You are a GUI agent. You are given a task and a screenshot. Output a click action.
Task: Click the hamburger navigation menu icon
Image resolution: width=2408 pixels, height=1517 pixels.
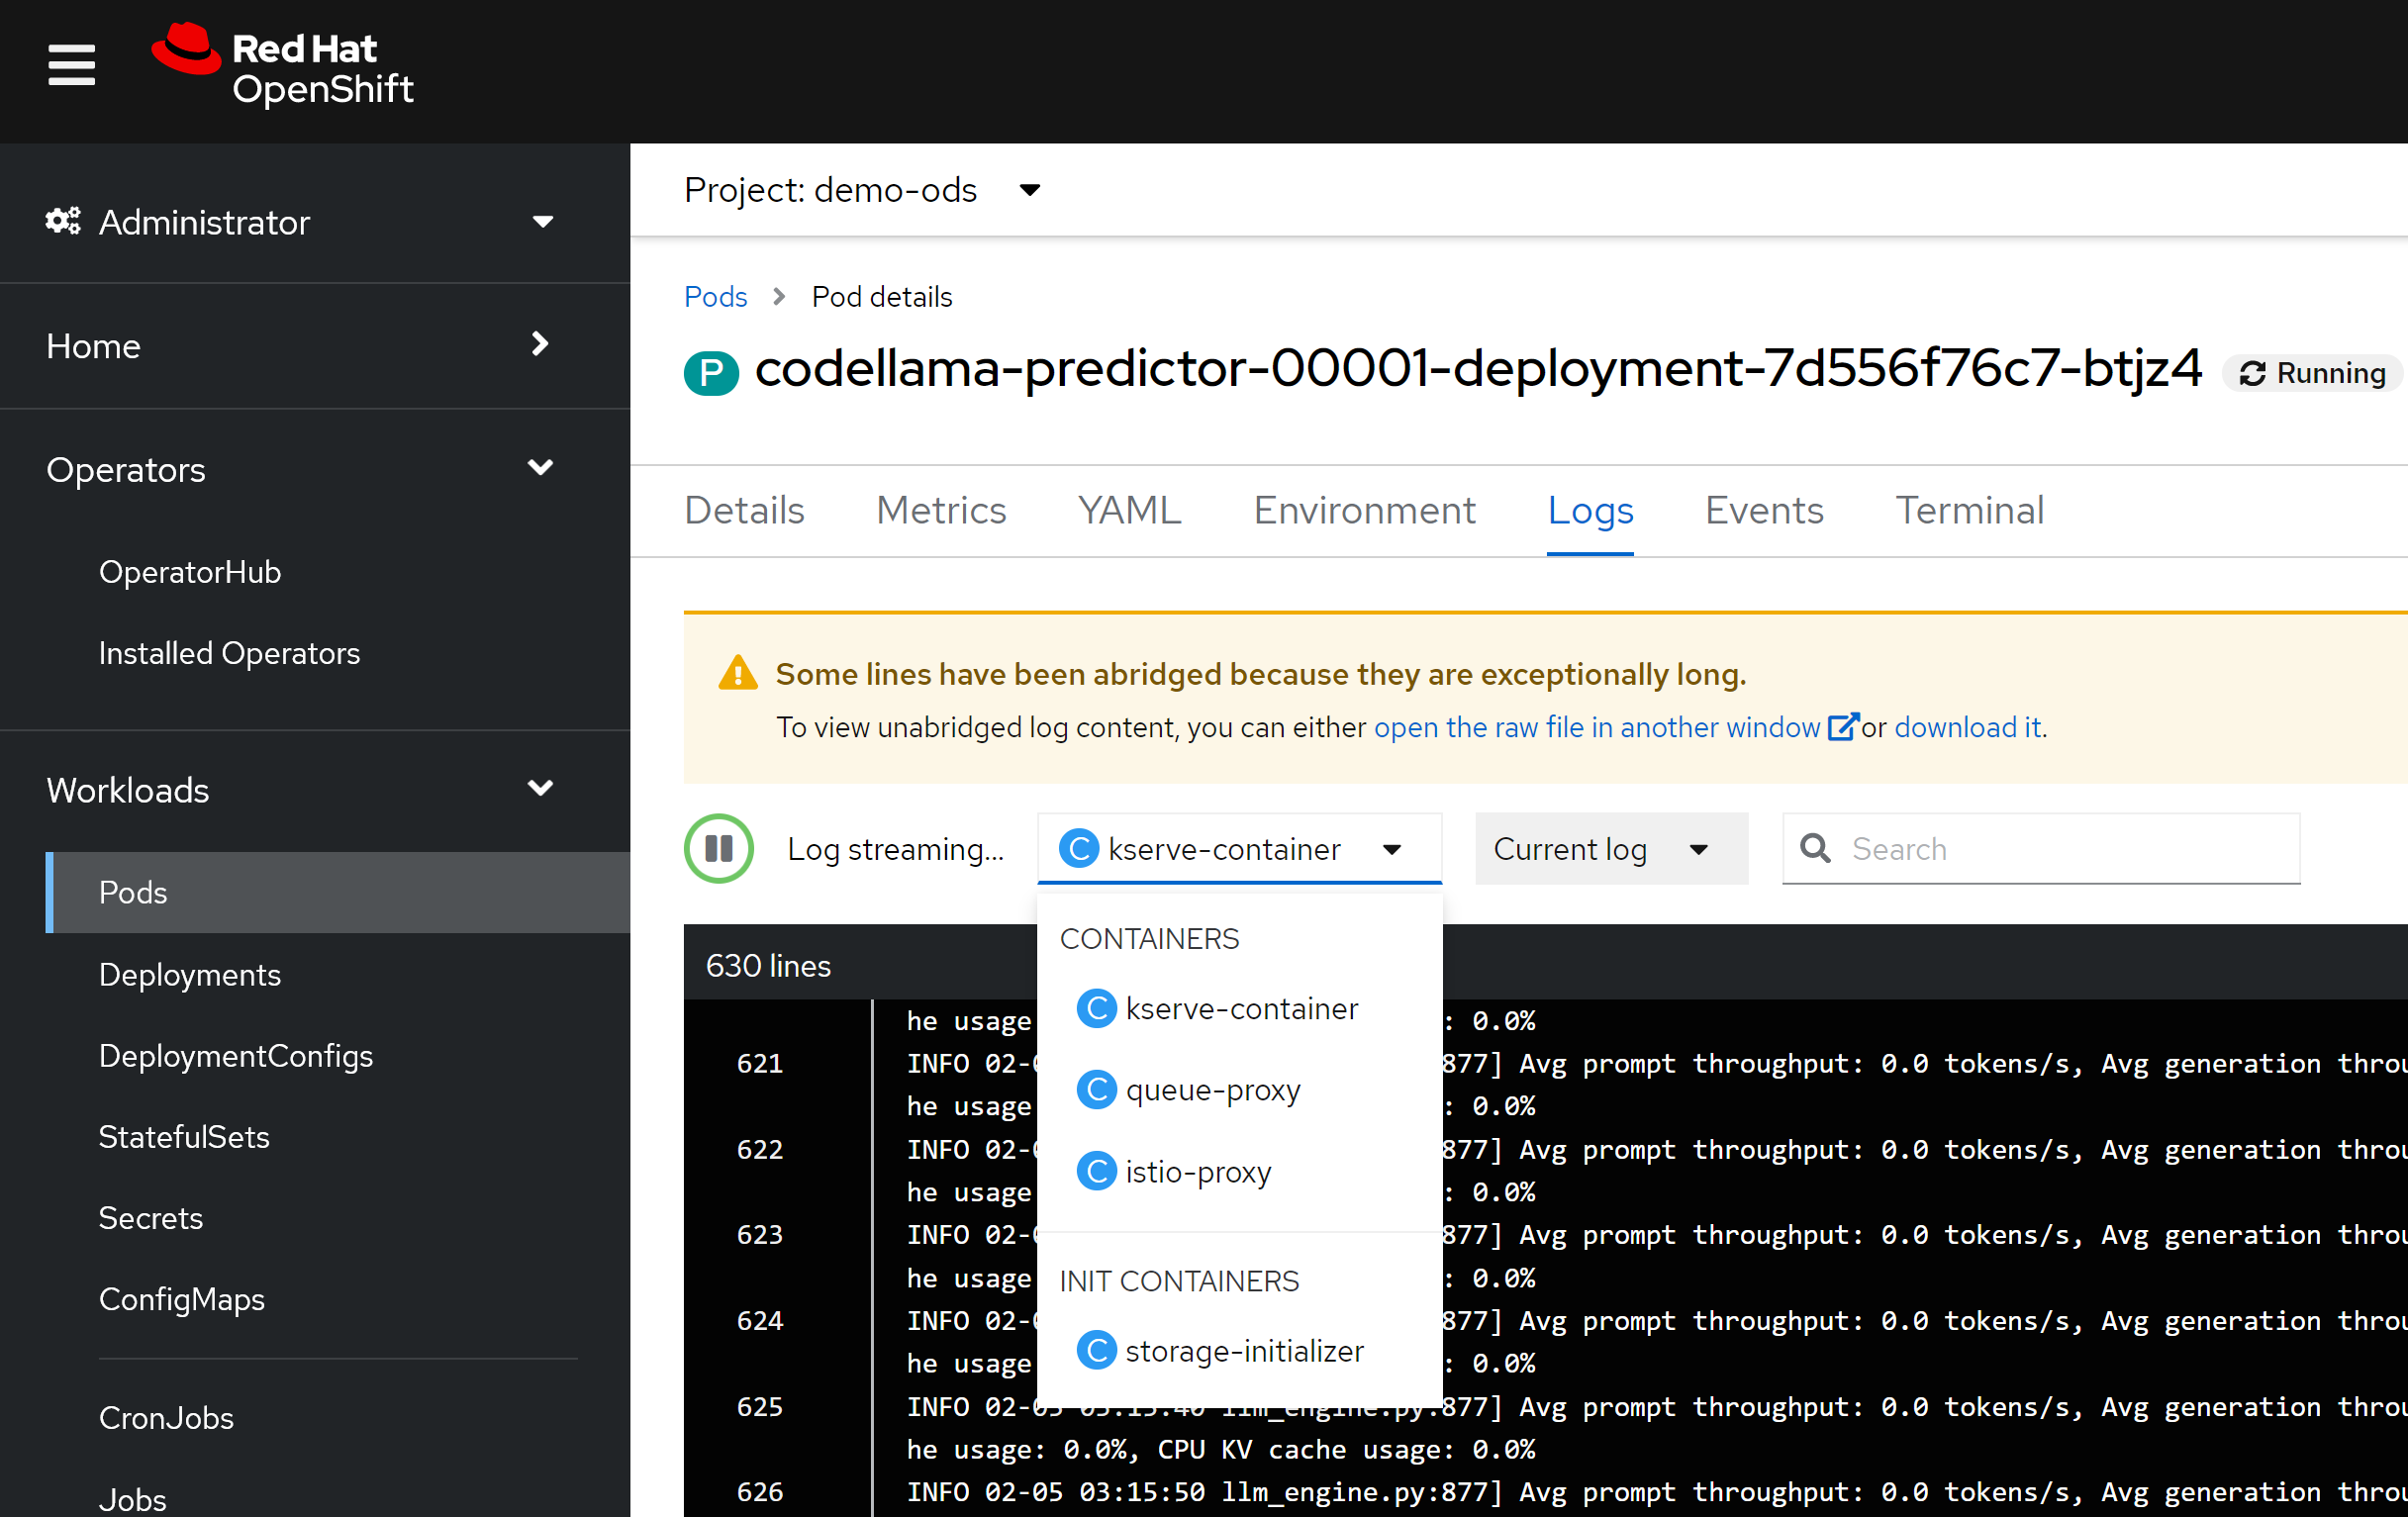click(71, 66)
